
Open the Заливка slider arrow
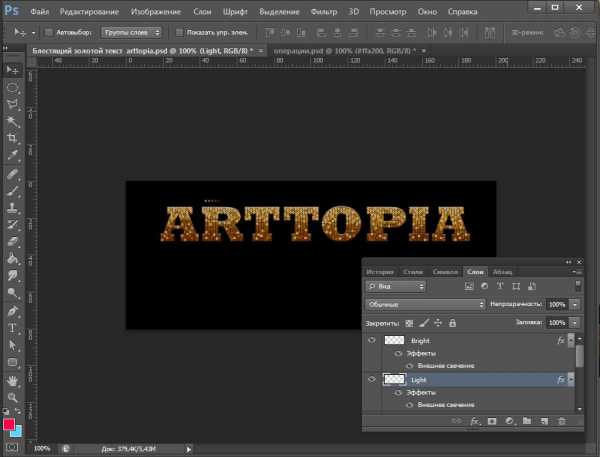tap(575, 323)
